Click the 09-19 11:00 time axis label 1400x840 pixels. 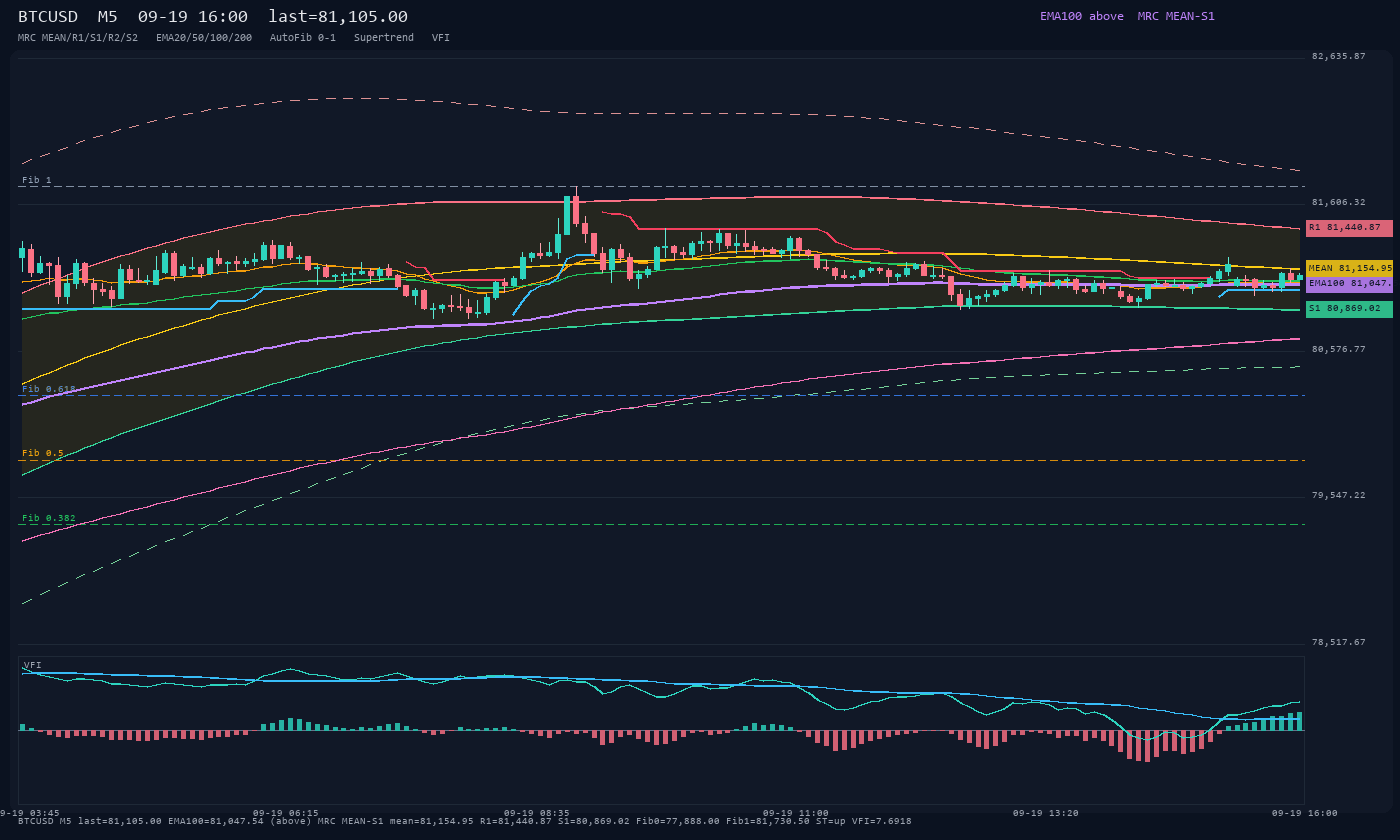(x=796, y=813)
